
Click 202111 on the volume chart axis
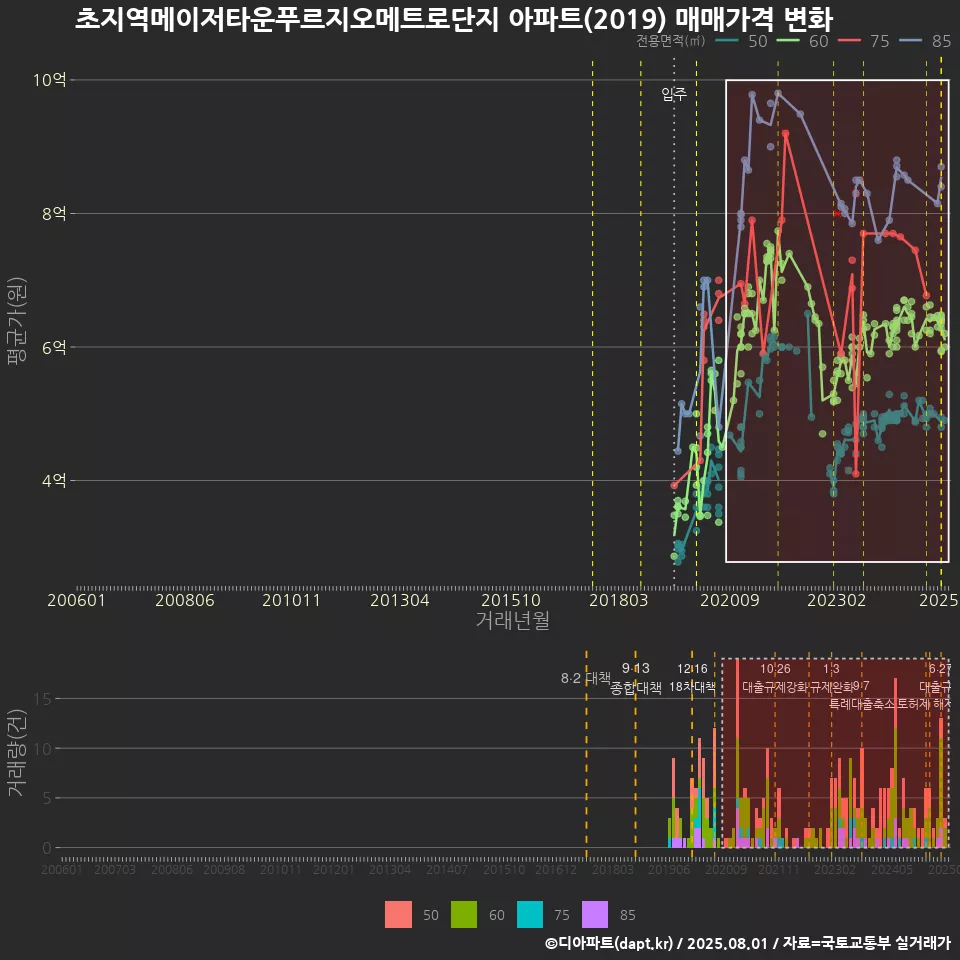[x=779, y=869]
